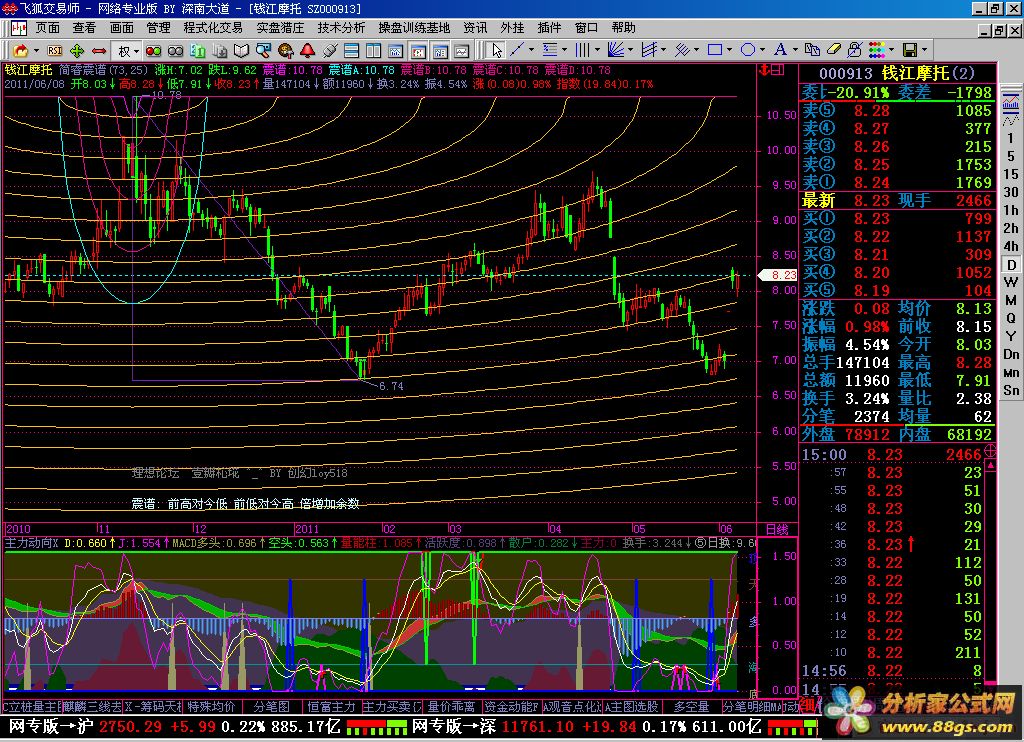This screenshot has width=1024, height=742.
Task: Open the 技术分析 menu
Action: [x=342, y=27]
